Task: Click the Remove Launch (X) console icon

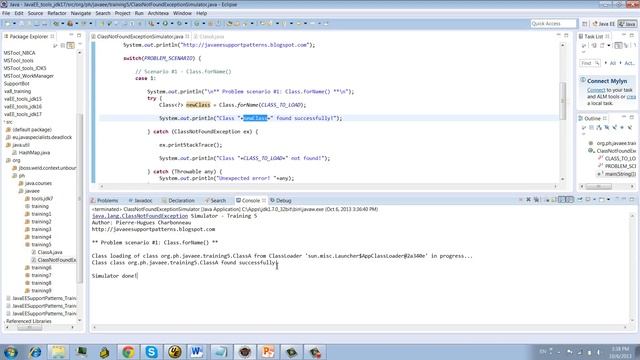Action: (528, 200)
